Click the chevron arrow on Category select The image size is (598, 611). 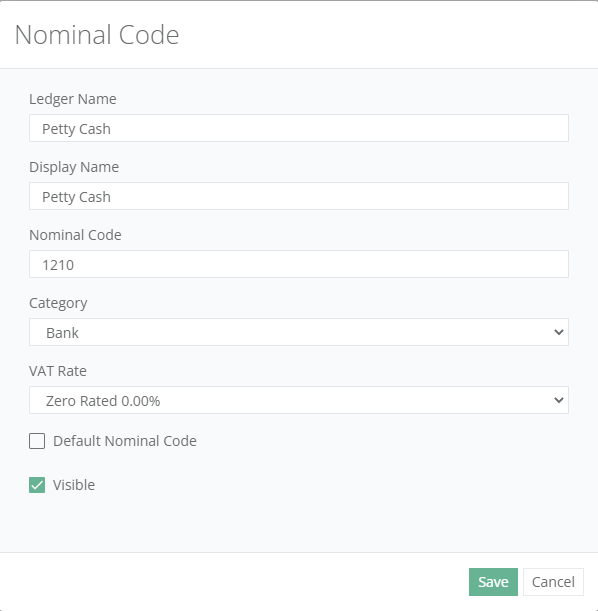coord(559,332)
